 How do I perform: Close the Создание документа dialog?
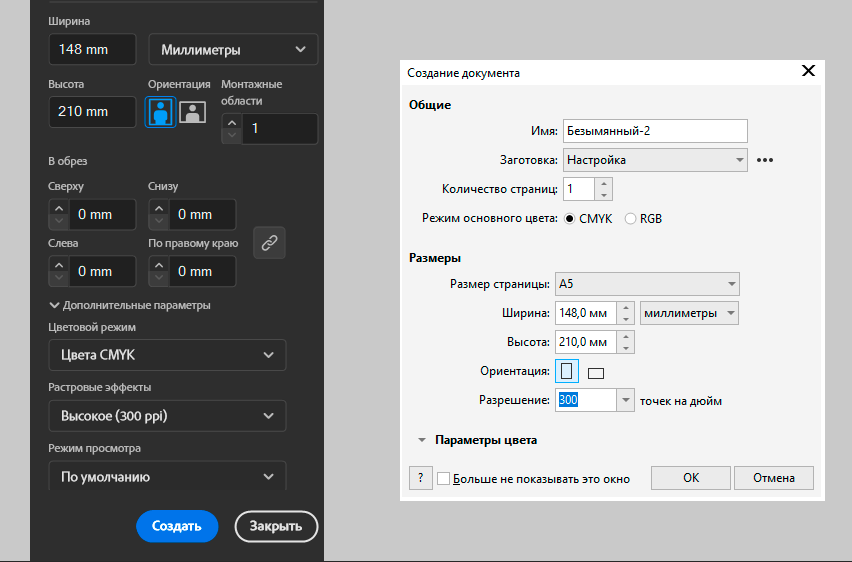[x=808, y=72]
